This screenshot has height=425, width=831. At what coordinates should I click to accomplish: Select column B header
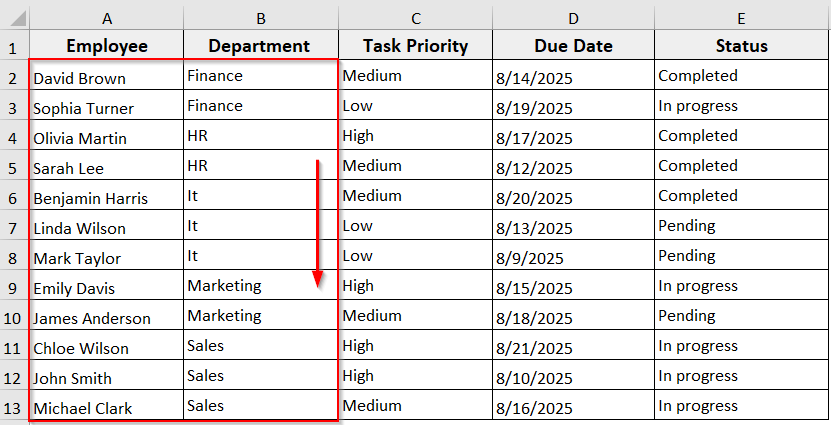coord(260,19)
